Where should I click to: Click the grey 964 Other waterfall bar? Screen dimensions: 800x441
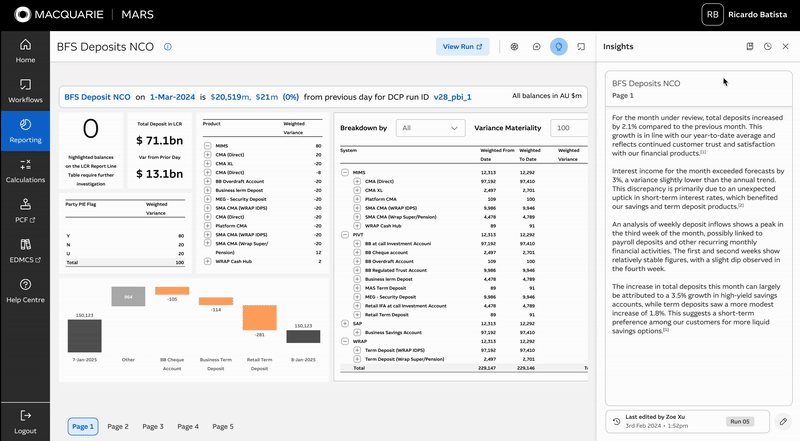[128, 297]
